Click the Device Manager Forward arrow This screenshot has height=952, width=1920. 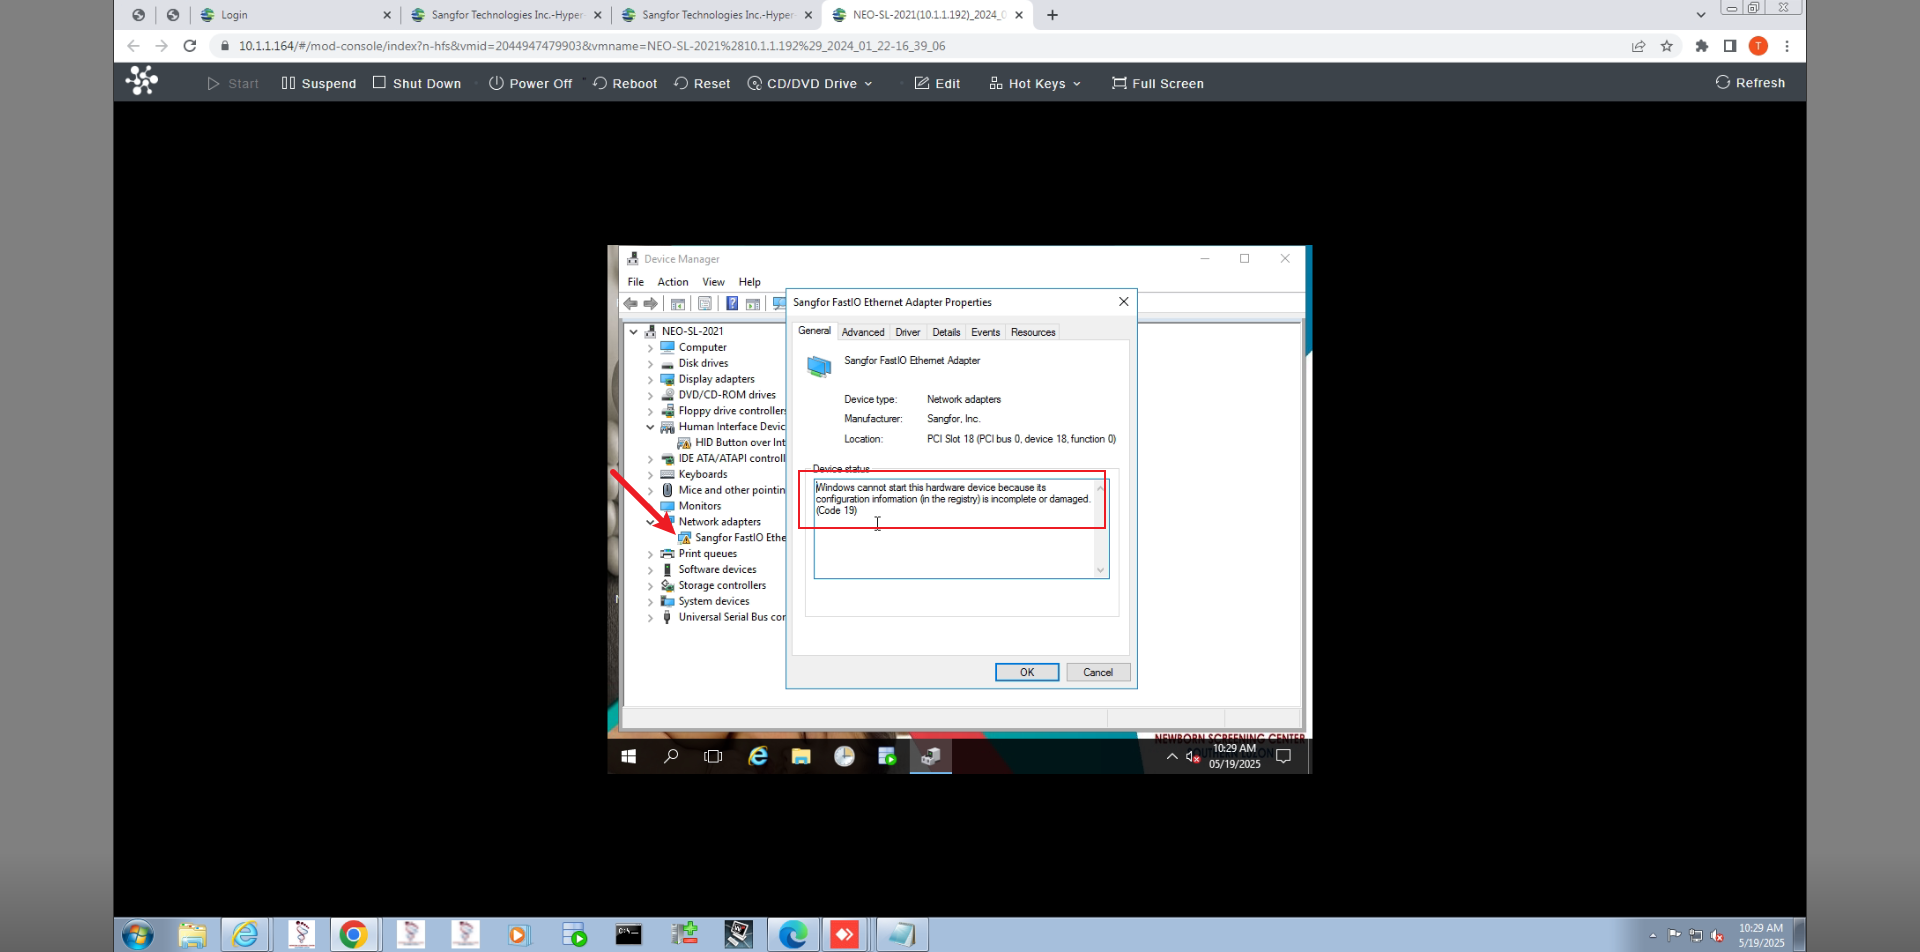point(651,304)
